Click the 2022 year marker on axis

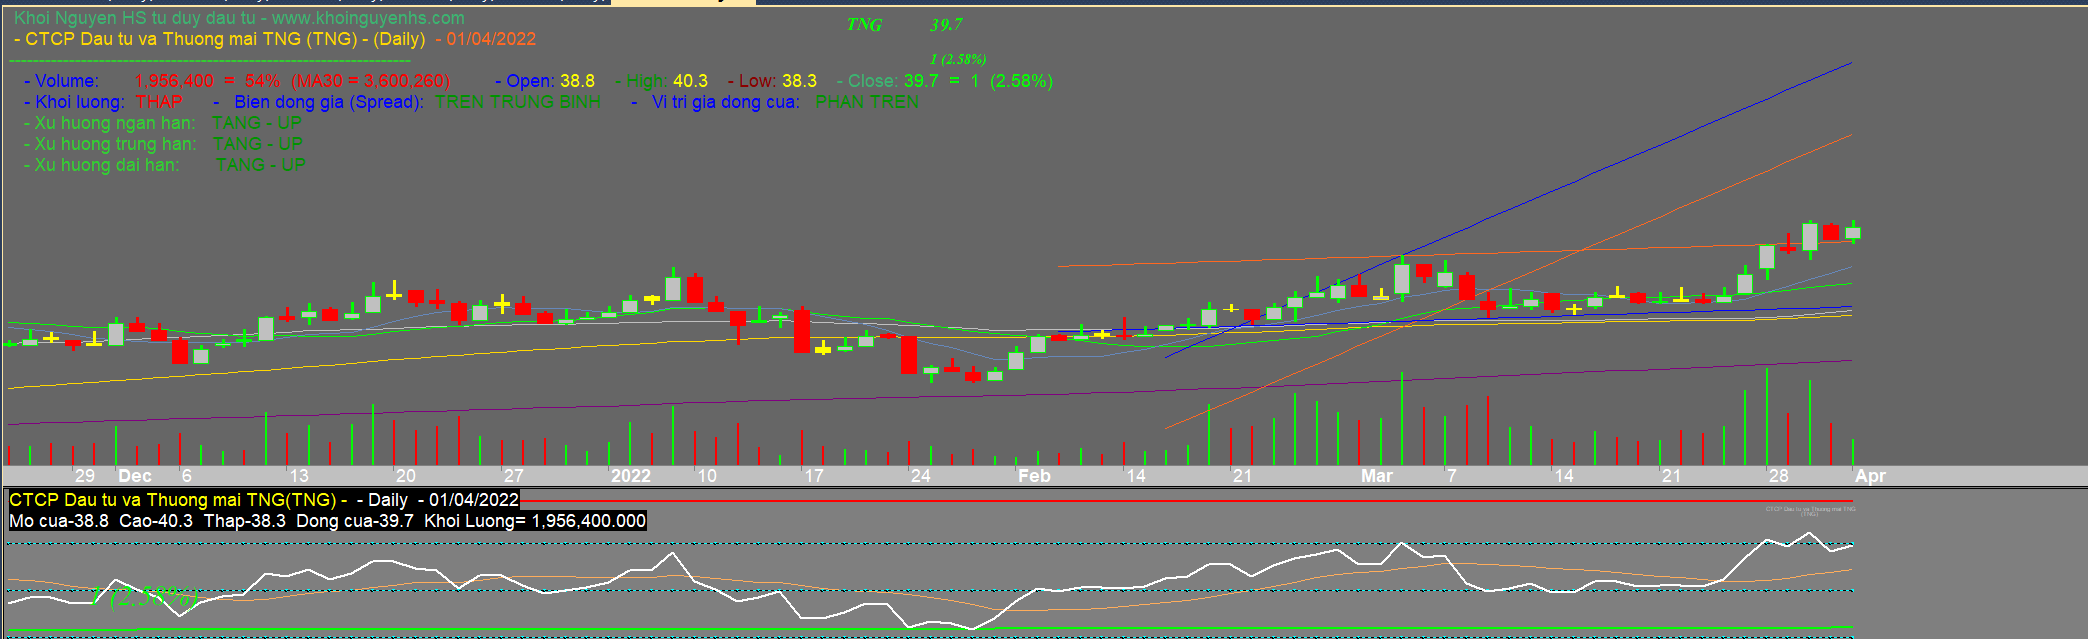coord(630,476)
